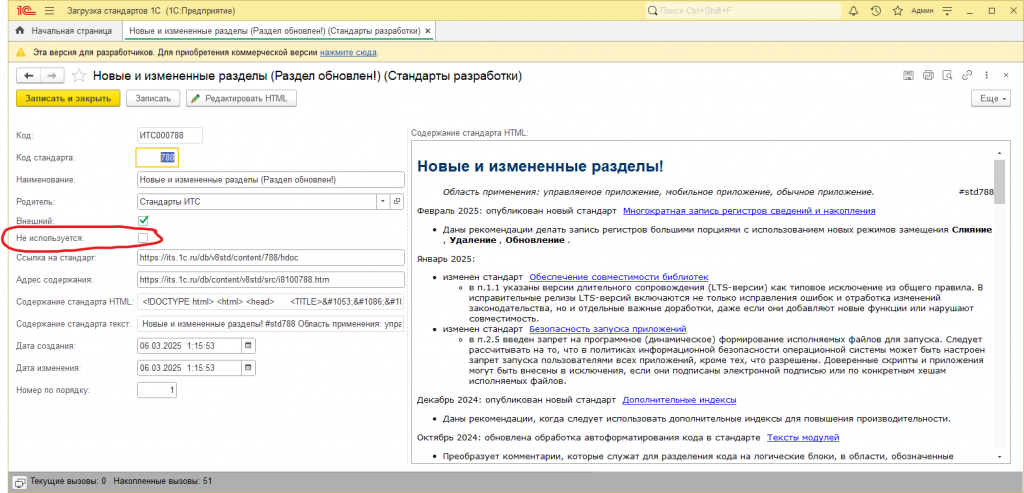
Task: Enable the Не используется checkbox
Action: coord(143,238)
